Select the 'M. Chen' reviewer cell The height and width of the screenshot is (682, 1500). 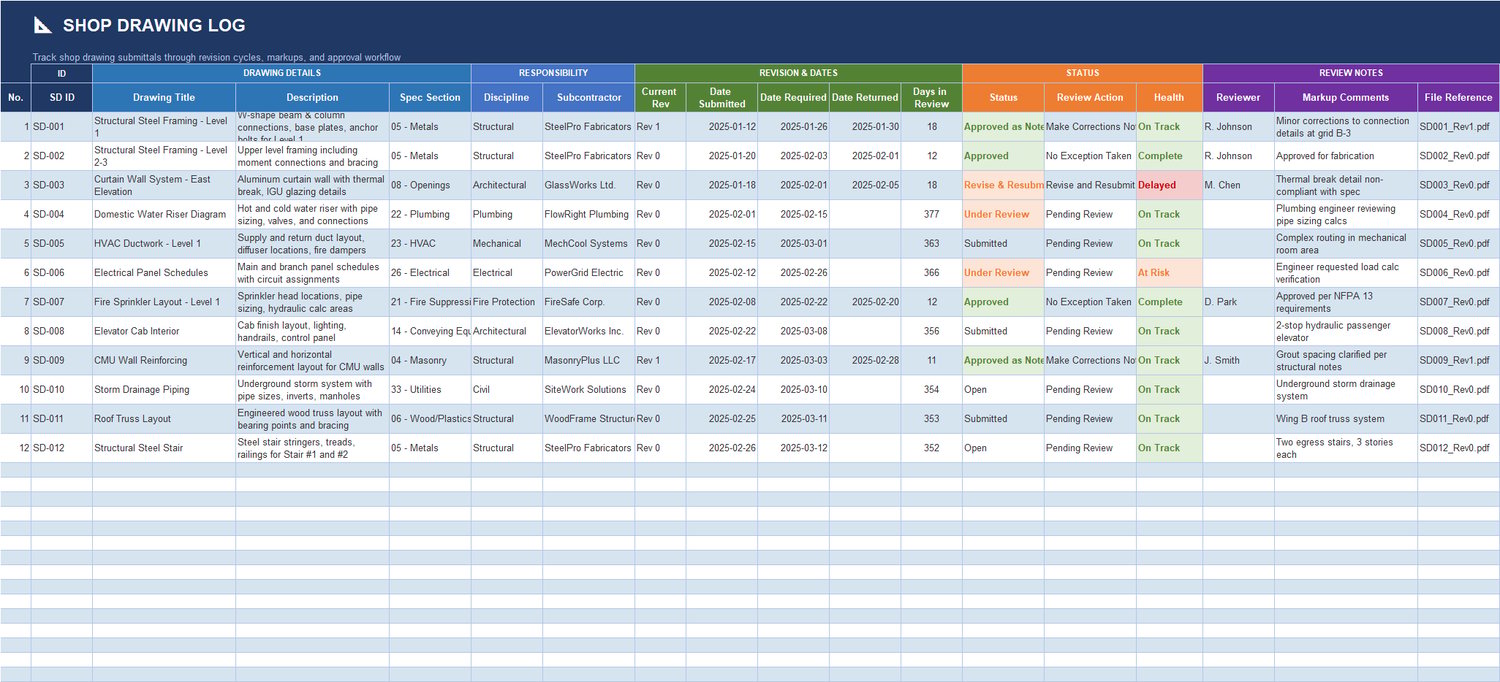[x=1238, y=185]
